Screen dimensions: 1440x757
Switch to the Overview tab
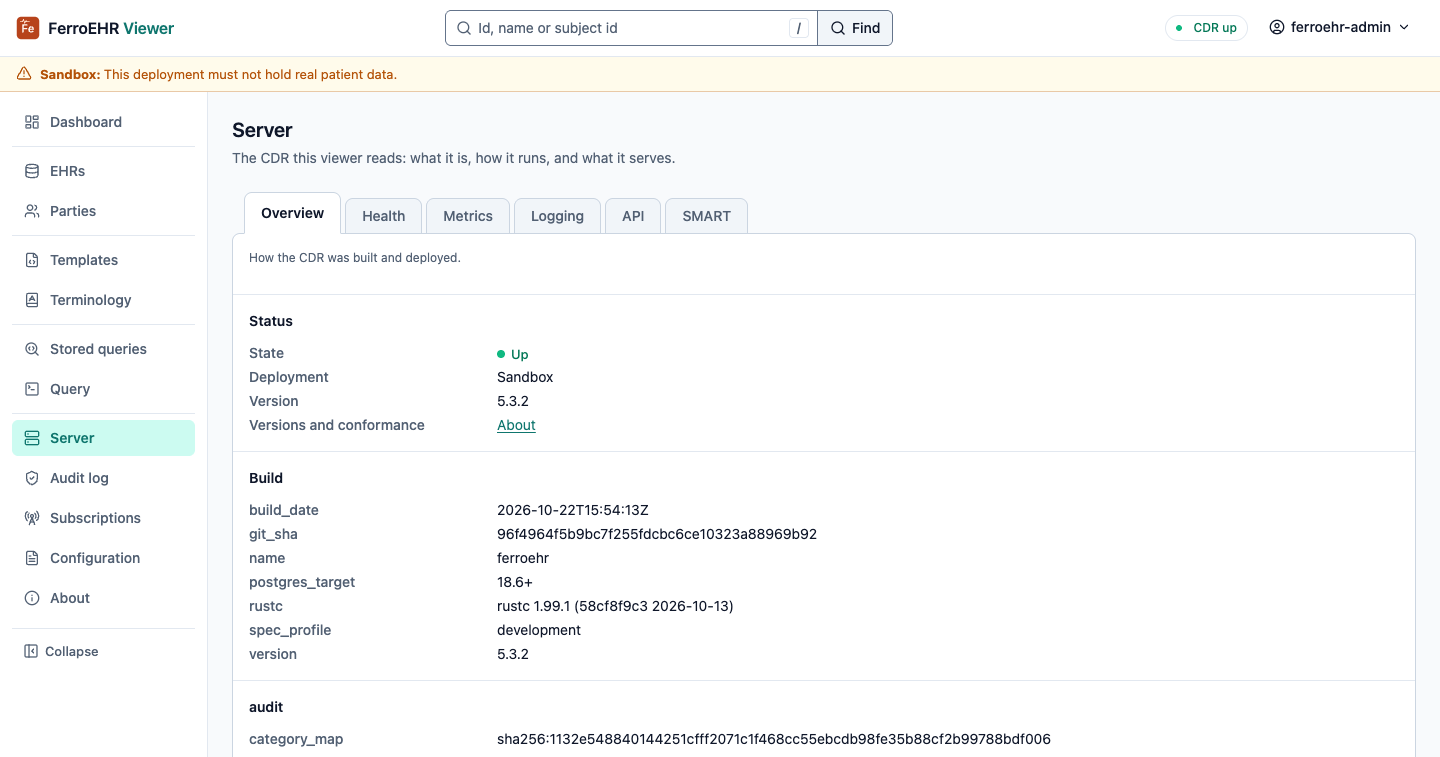tap(292, 213)
